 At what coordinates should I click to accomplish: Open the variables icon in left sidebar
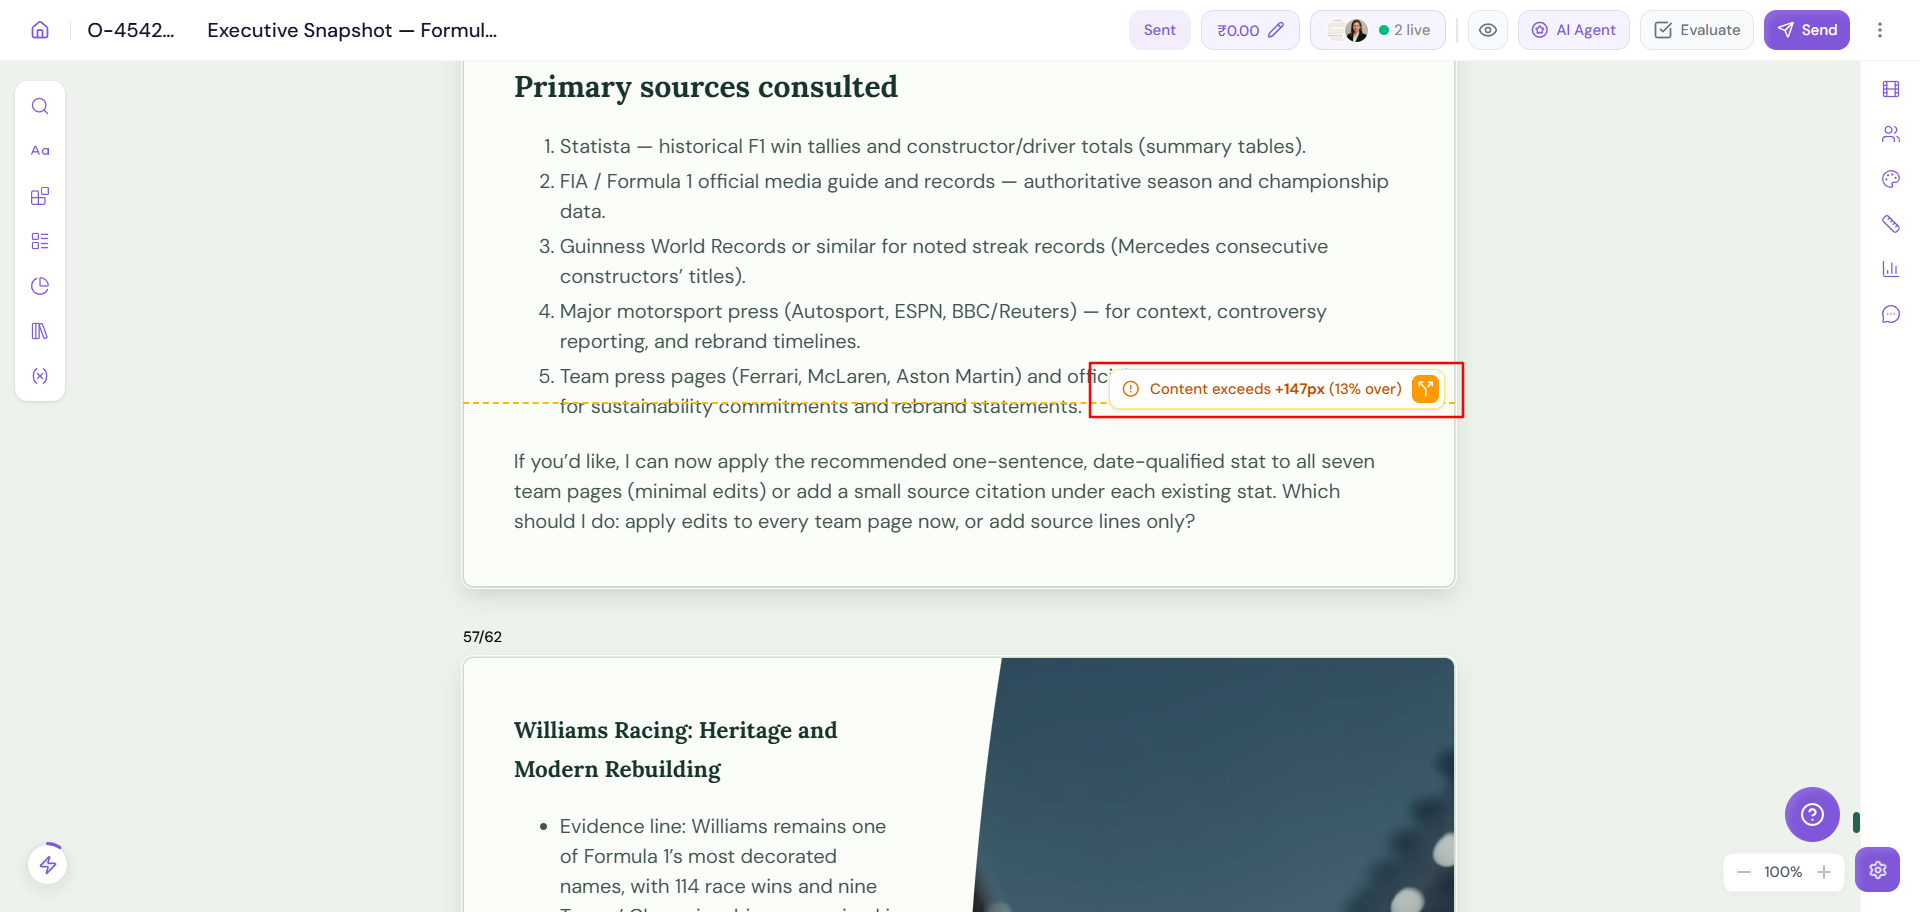(40, 376)
